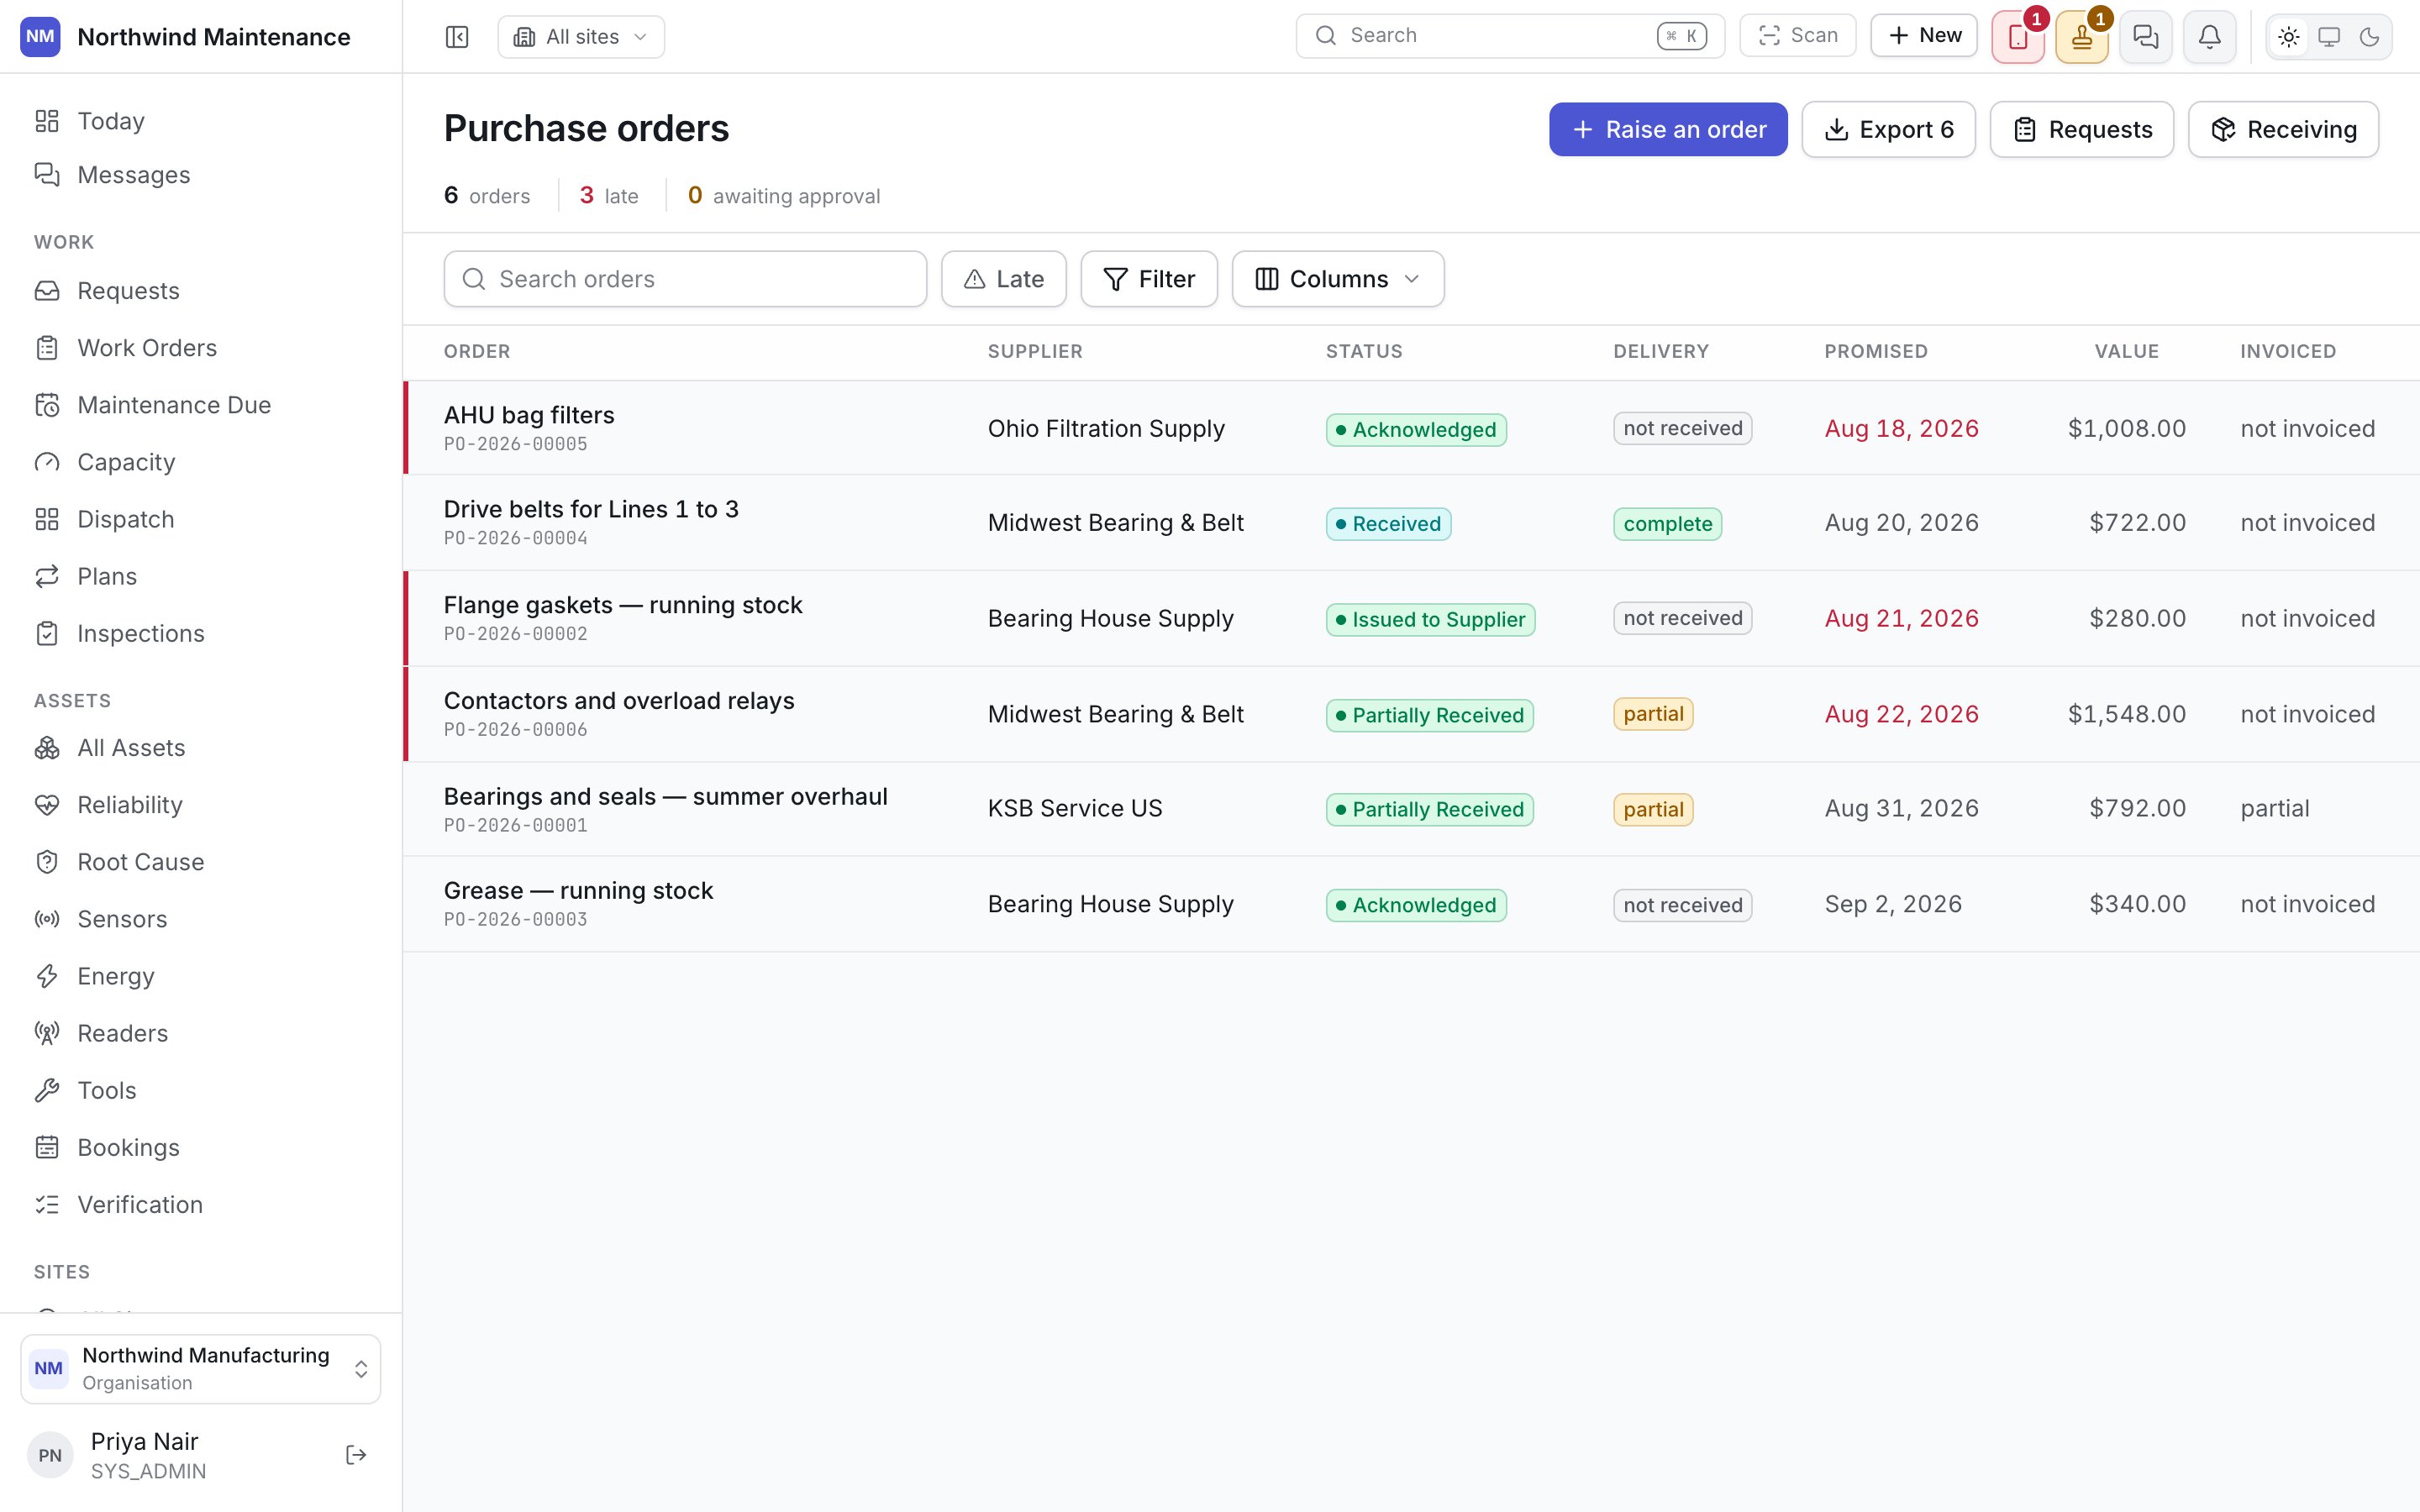2420x1512 pixels.
Task: Switch to light theme sun icon
Action: point(2288,37)
